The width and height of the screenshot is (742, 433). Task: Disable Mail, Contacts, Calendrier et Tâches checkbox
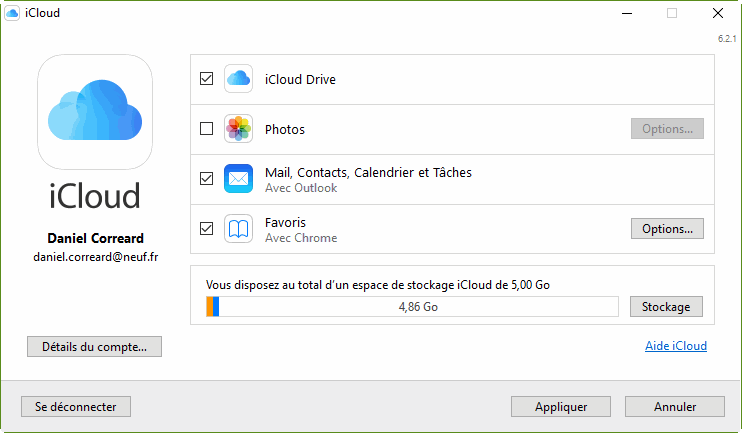pyautogui.click(x=207, y=179)
